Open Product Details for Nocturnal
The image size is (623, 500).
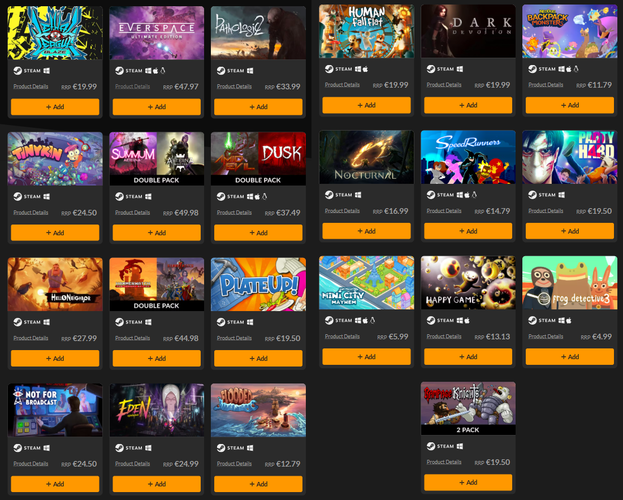point(342,211)
